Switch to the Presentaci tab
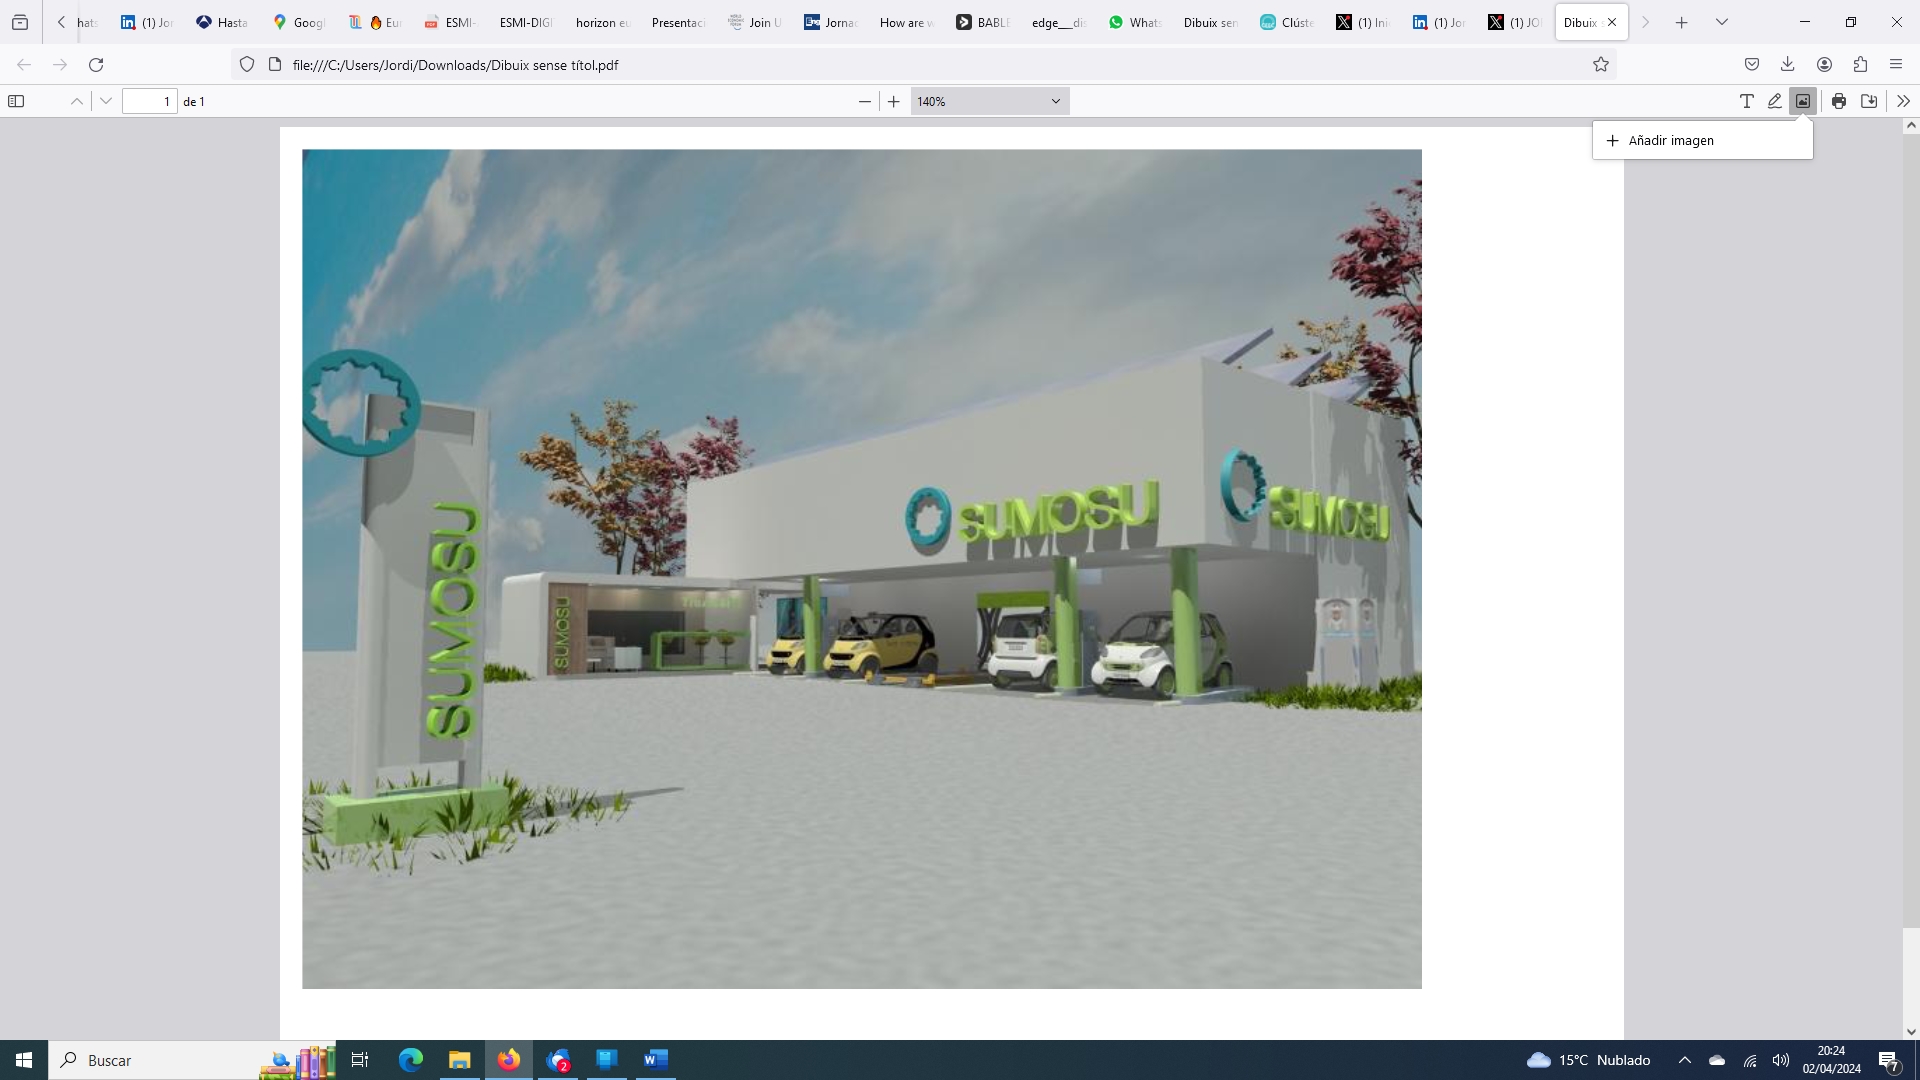The width and height of the screenshot is (1920, 1080). pyautogui.click(x=677, y=22)
